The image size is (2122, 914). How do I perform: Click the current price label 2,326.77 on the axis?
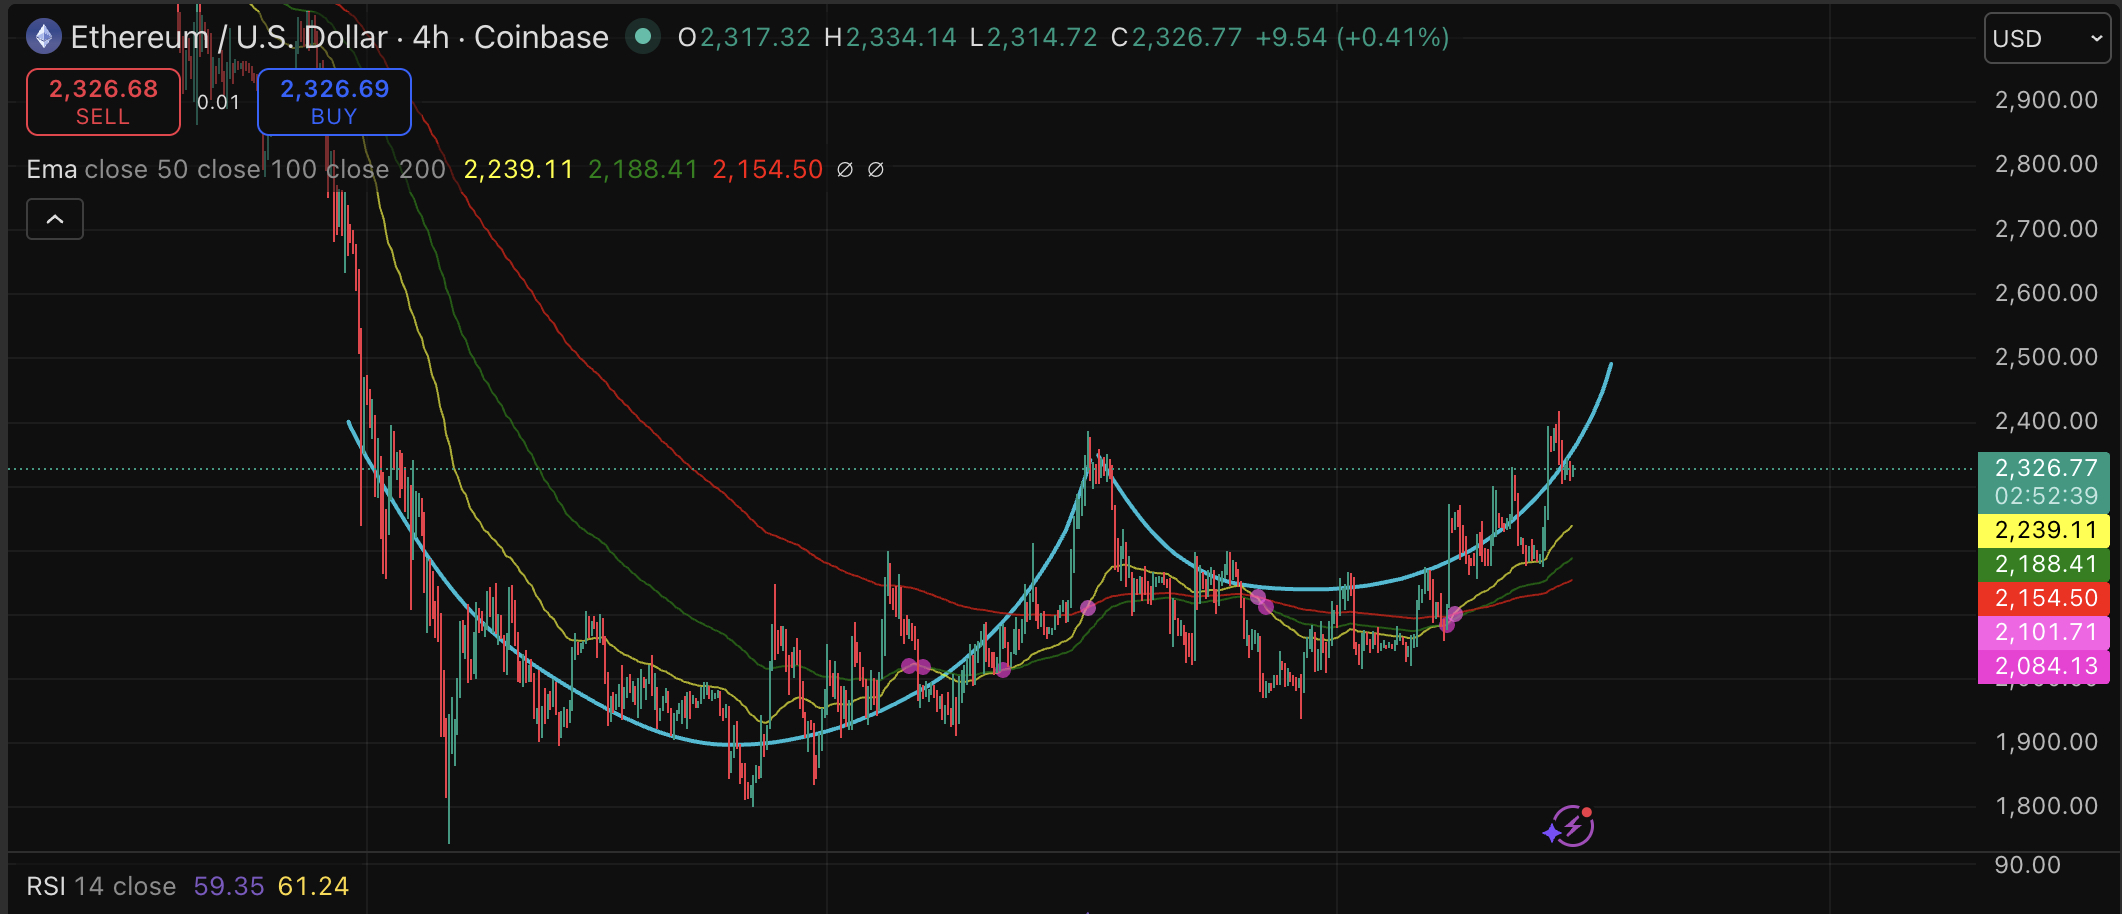2044,467
